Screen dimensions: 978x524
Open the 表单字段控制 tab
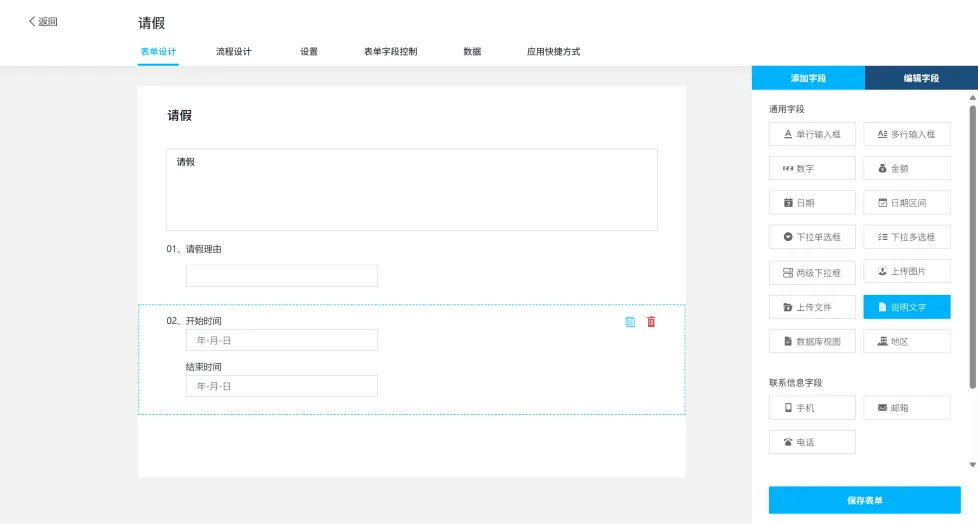[x=390, y=52]
